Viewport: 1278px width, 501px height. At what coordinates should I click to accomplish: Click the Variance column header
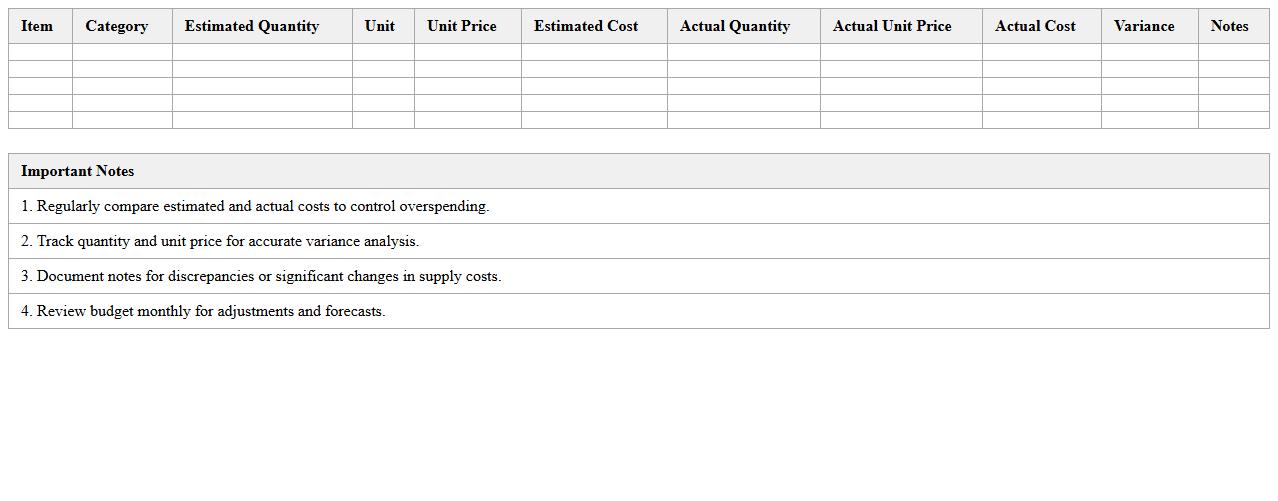1144,26
